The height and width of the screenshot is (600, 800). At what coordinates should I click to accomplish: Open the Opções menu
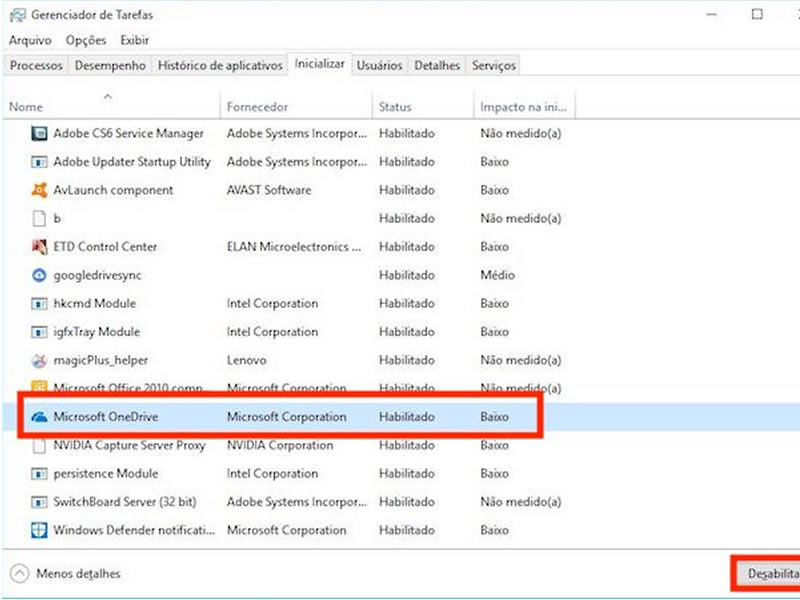[86, 40]
